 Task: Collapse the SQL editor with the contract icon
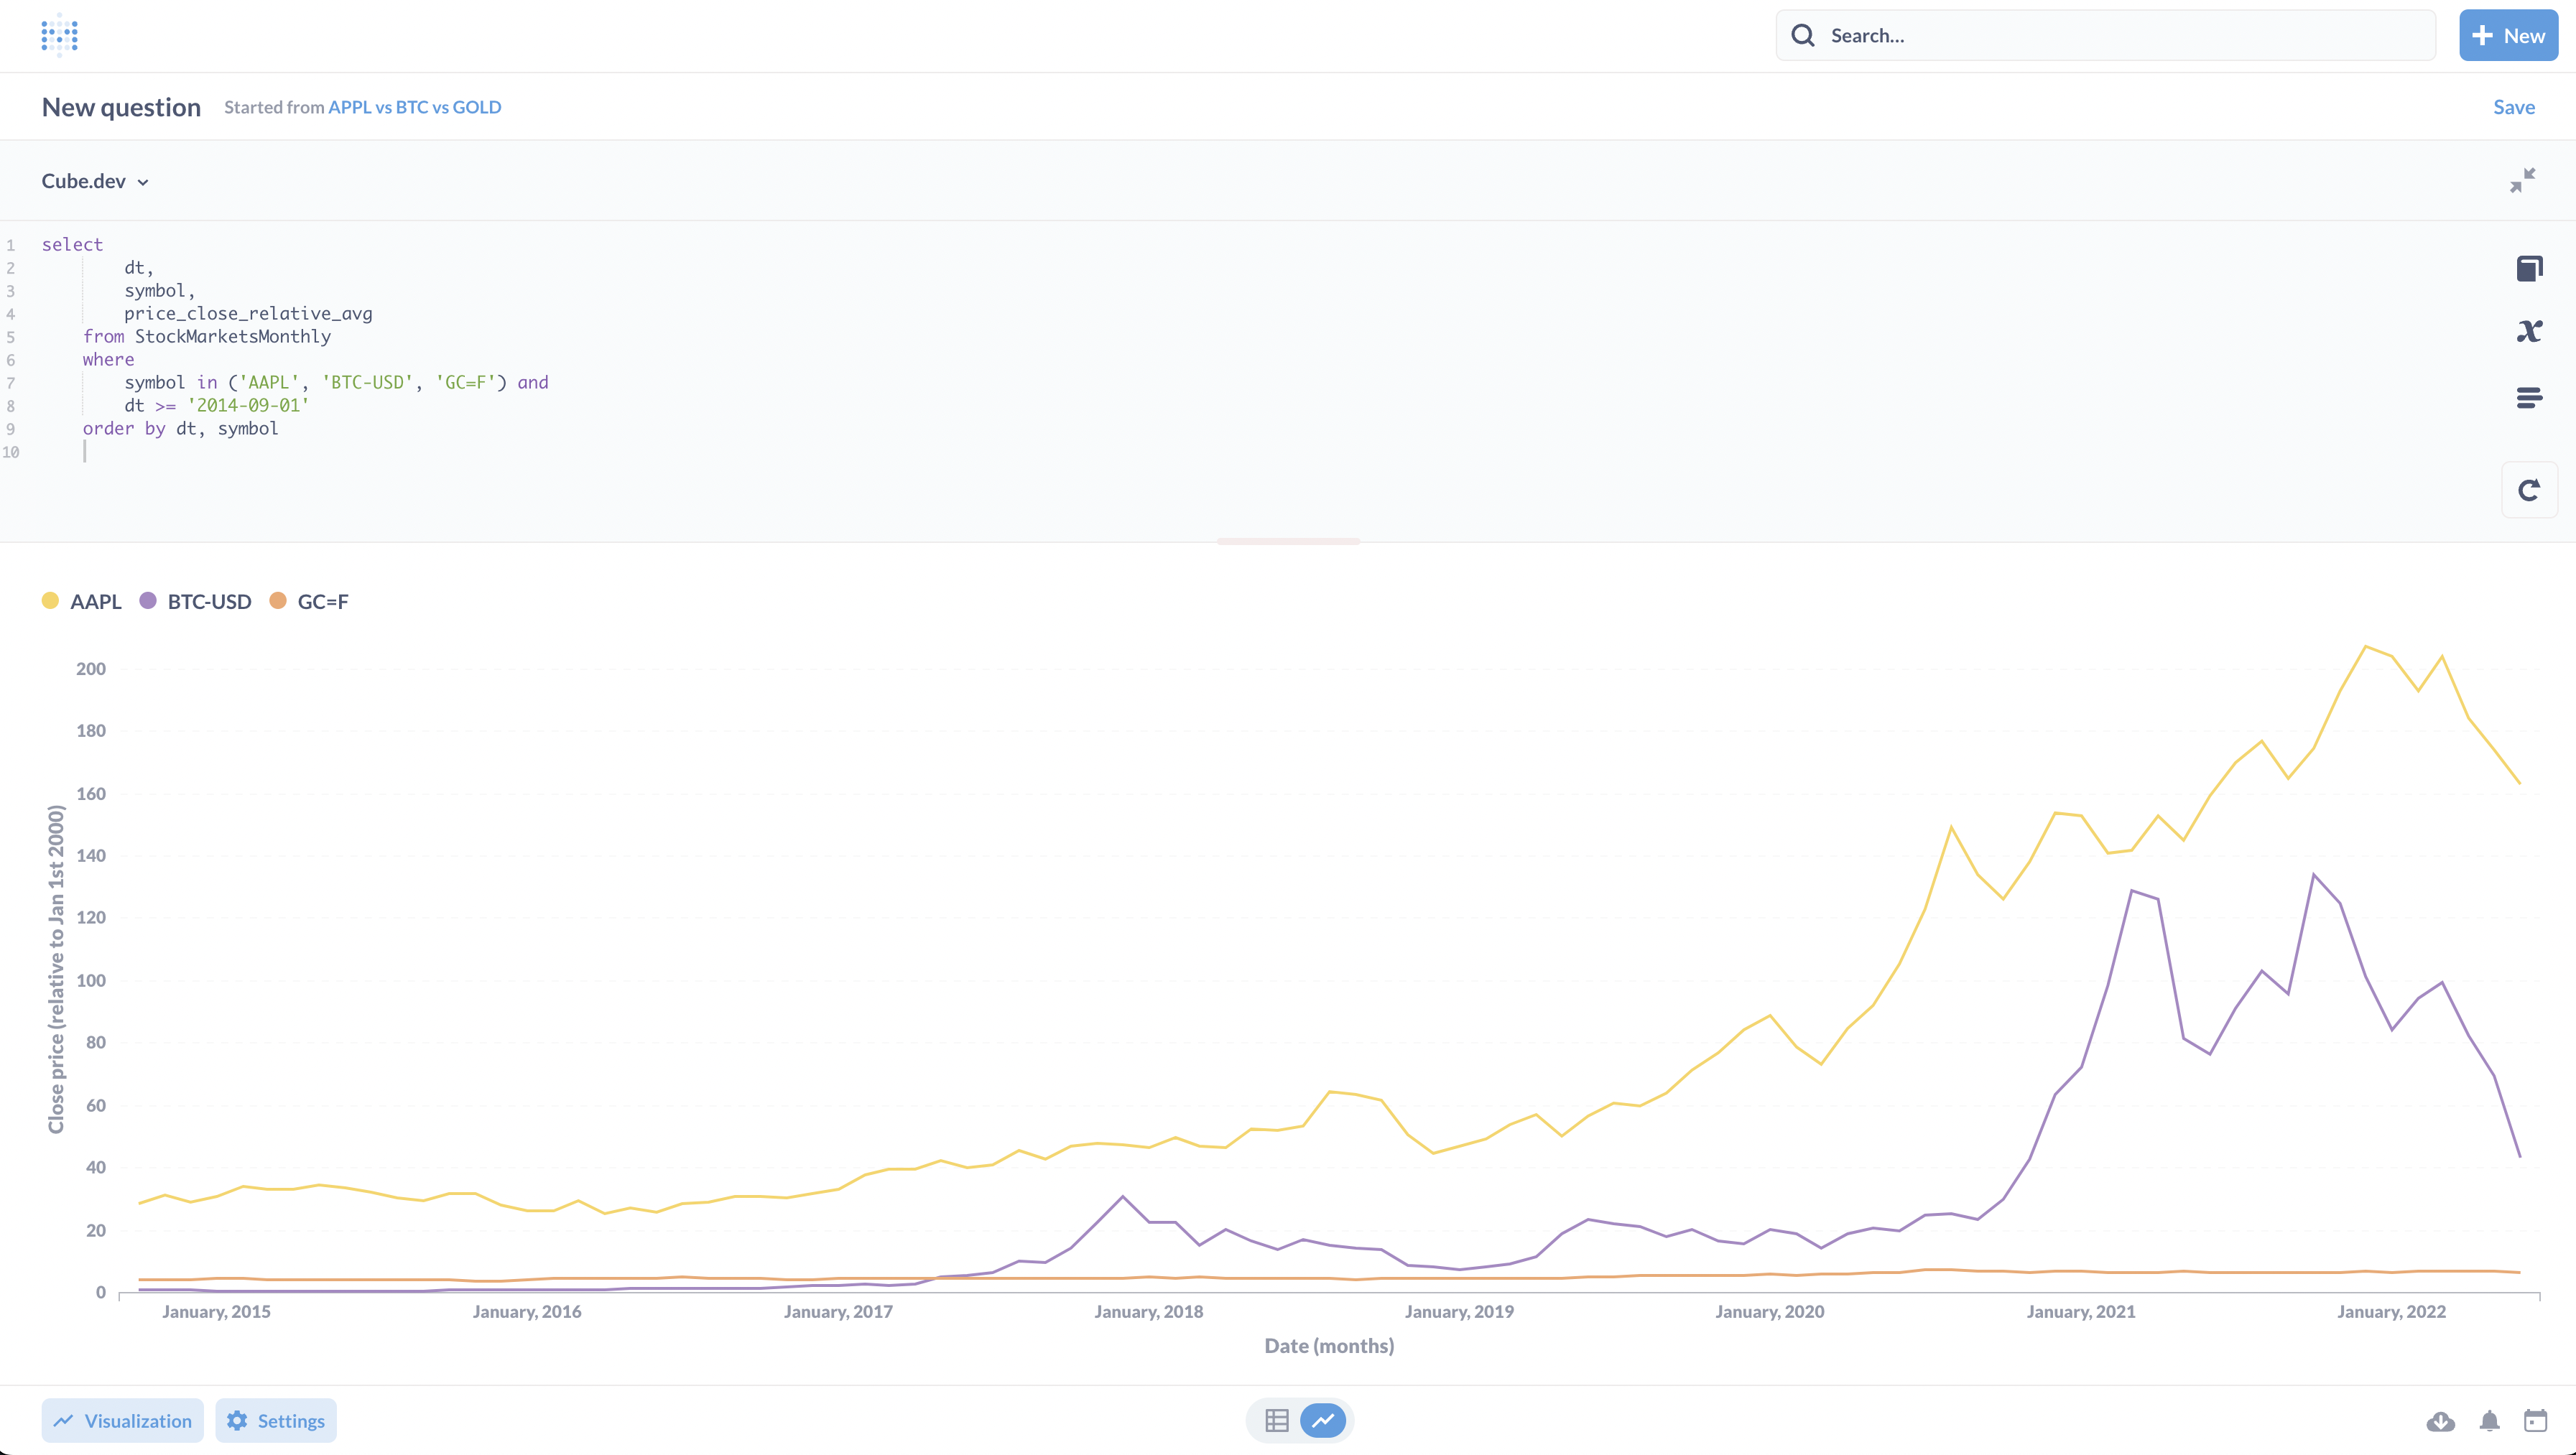coord(2522,181)
